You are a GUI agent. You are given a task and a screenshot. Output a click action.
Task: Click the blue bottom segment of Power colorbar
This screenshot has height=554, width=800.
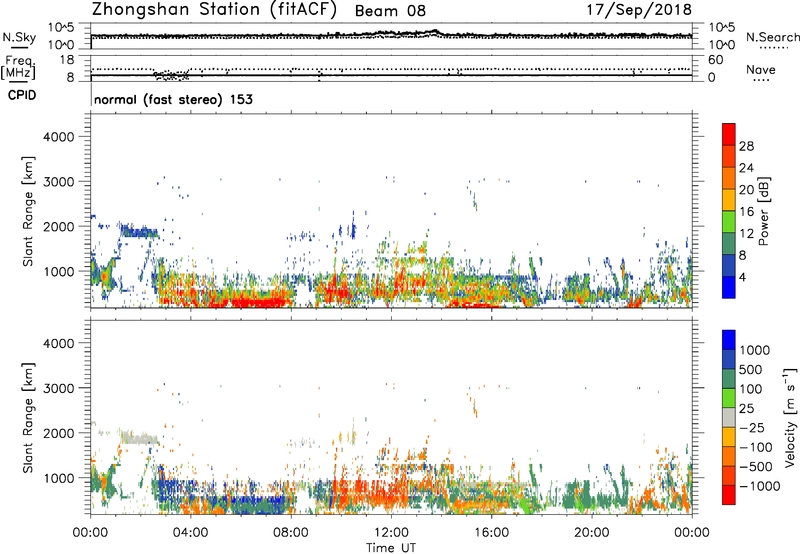coord(729,287)
